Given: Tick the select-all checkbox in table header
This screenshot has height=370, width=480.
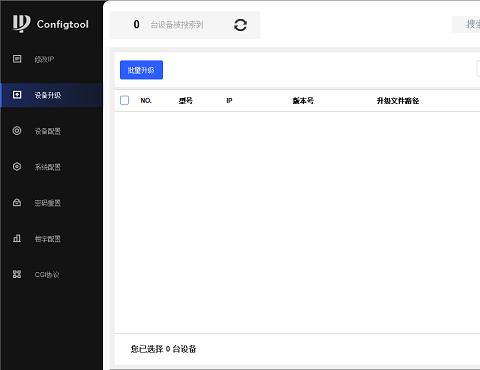Looking at the screenshot, I should [124, 100].
